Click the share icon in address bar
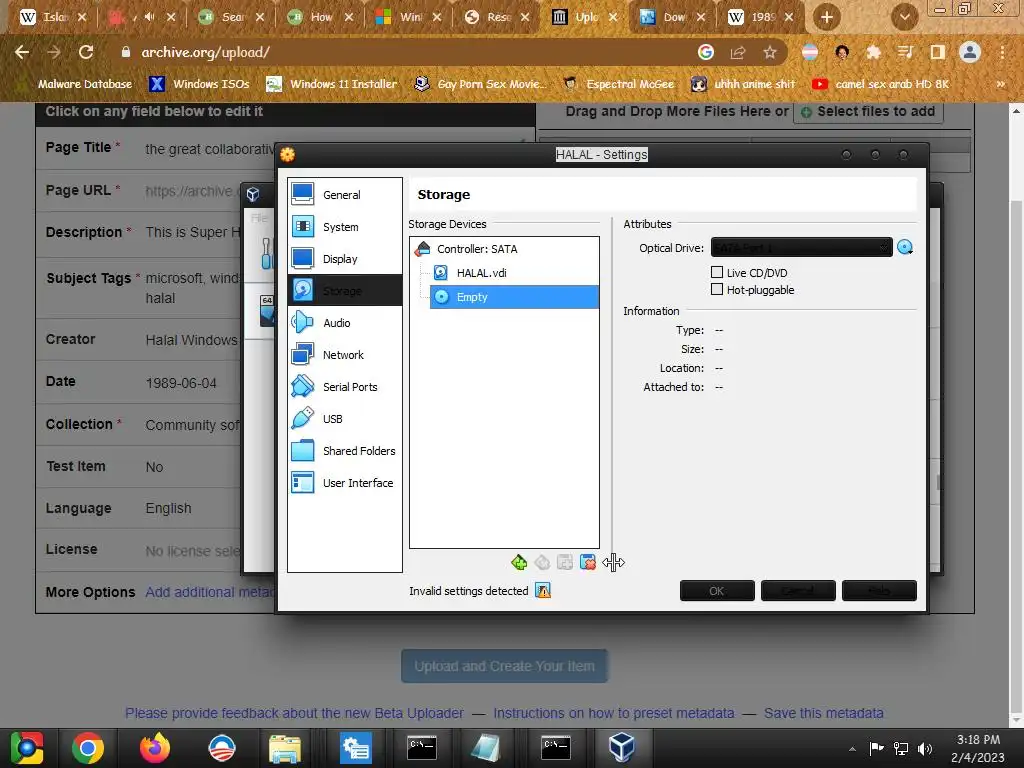 738,52
